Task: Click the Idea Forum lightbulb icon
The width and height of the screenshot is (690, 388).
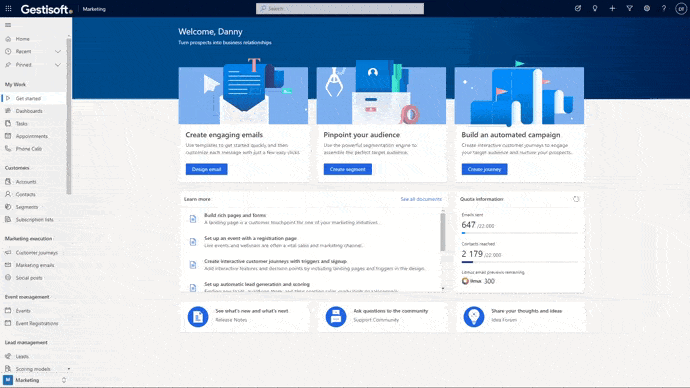Action: [x=473, y=316]
